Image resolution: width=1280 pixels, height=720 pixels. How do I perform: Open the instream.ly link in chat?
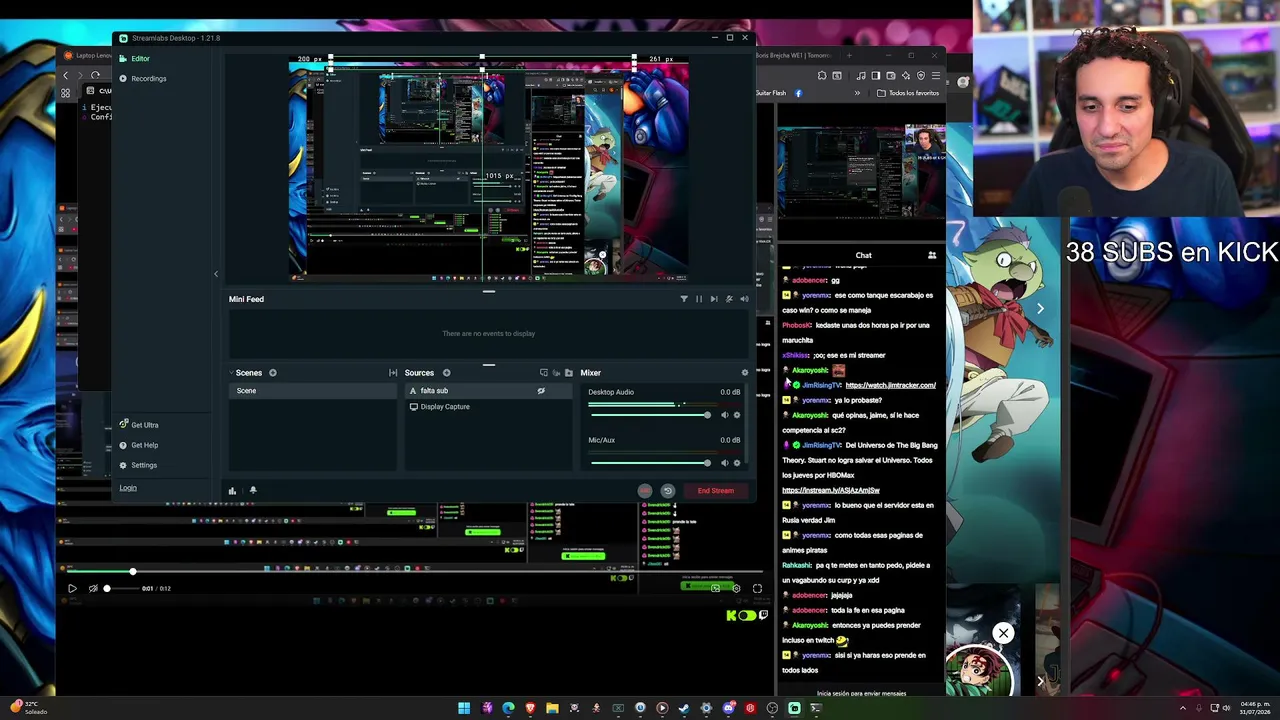tap(830, 490)
